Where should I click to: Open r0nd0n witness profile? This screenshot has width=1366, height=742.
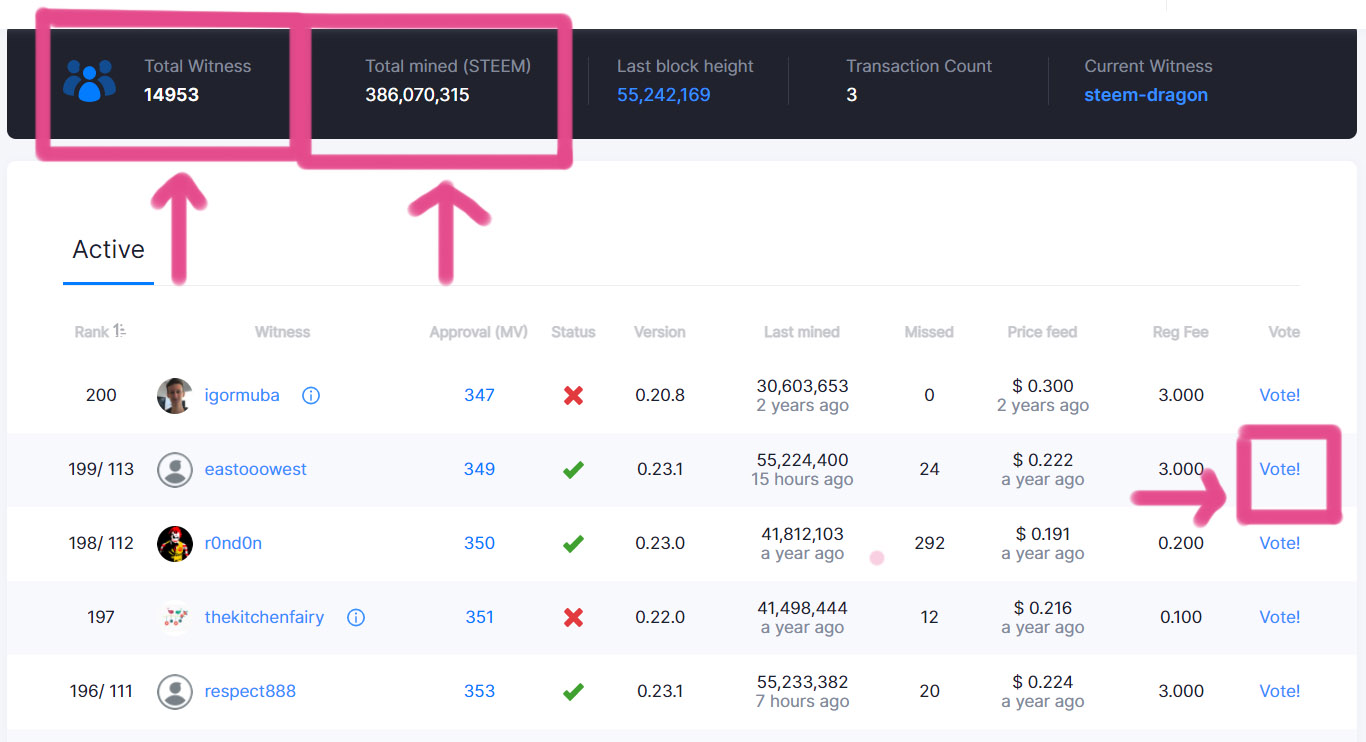[x=233, y=544]
